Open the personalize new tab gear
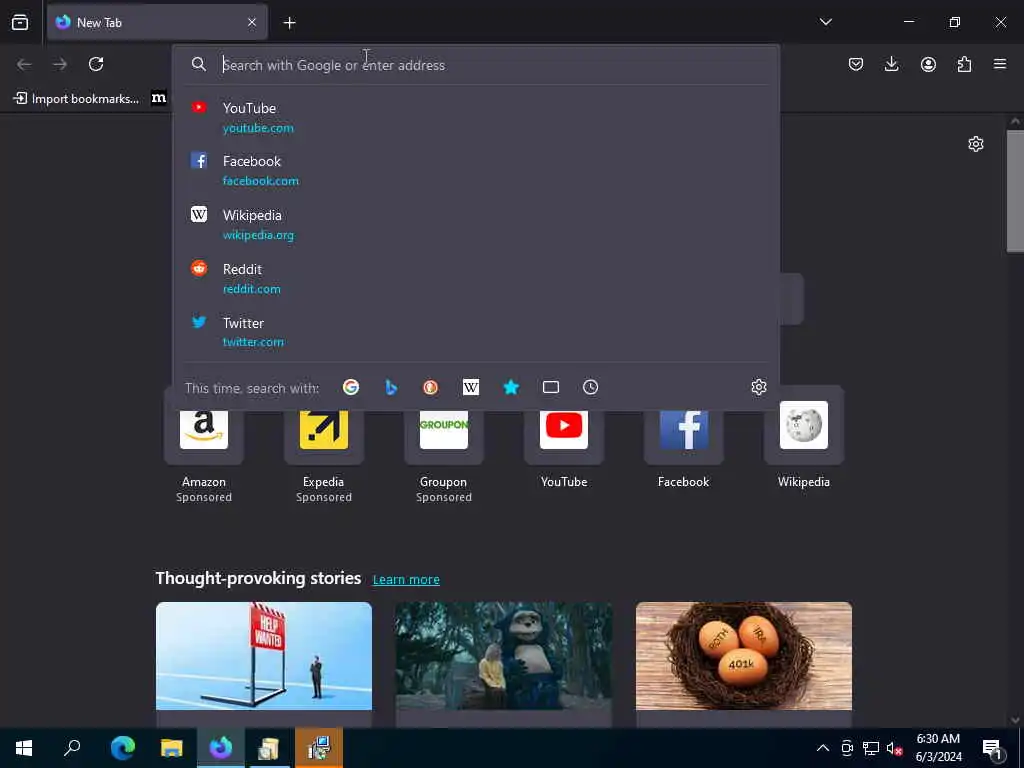The height and width of the screenshot is (768, 1024). pos(976,144)
